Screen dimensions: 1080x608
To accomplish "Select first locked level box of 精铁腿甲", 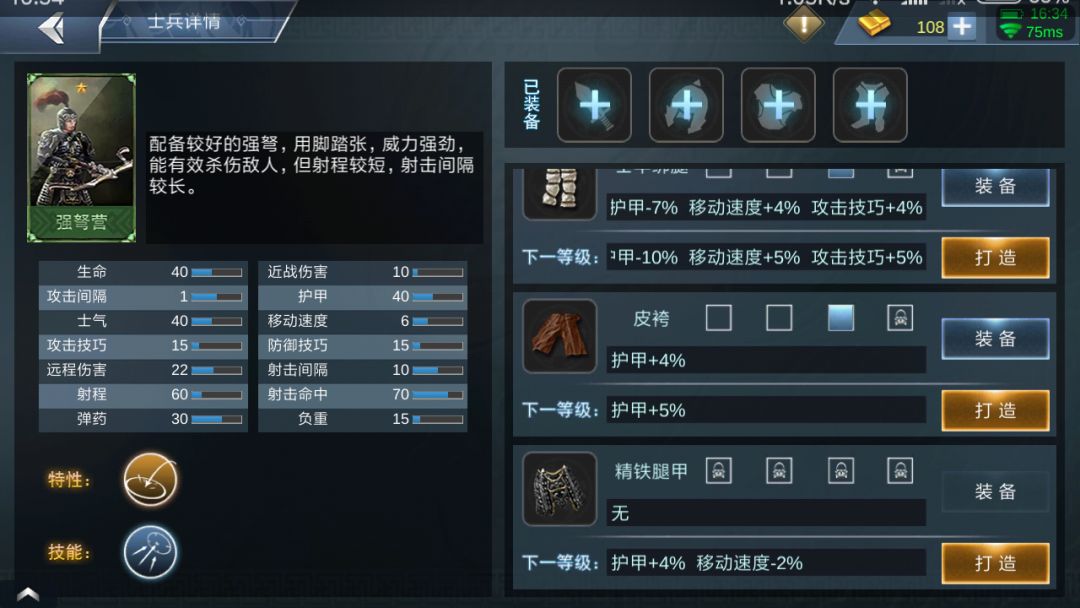I will coord(718,471).
